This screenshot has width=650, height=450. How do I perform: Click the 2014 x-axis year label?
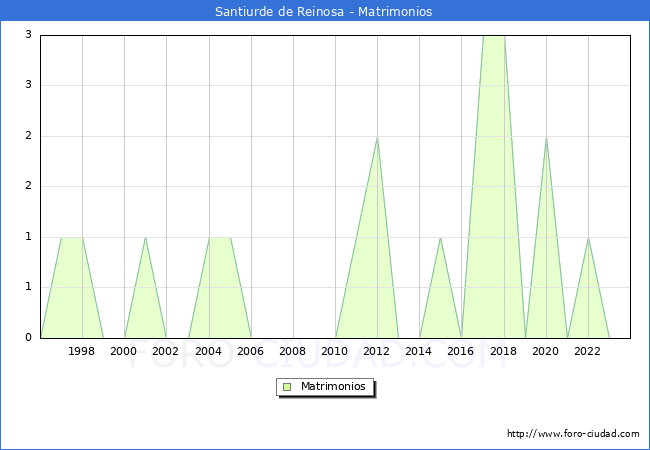coord(419,351)
